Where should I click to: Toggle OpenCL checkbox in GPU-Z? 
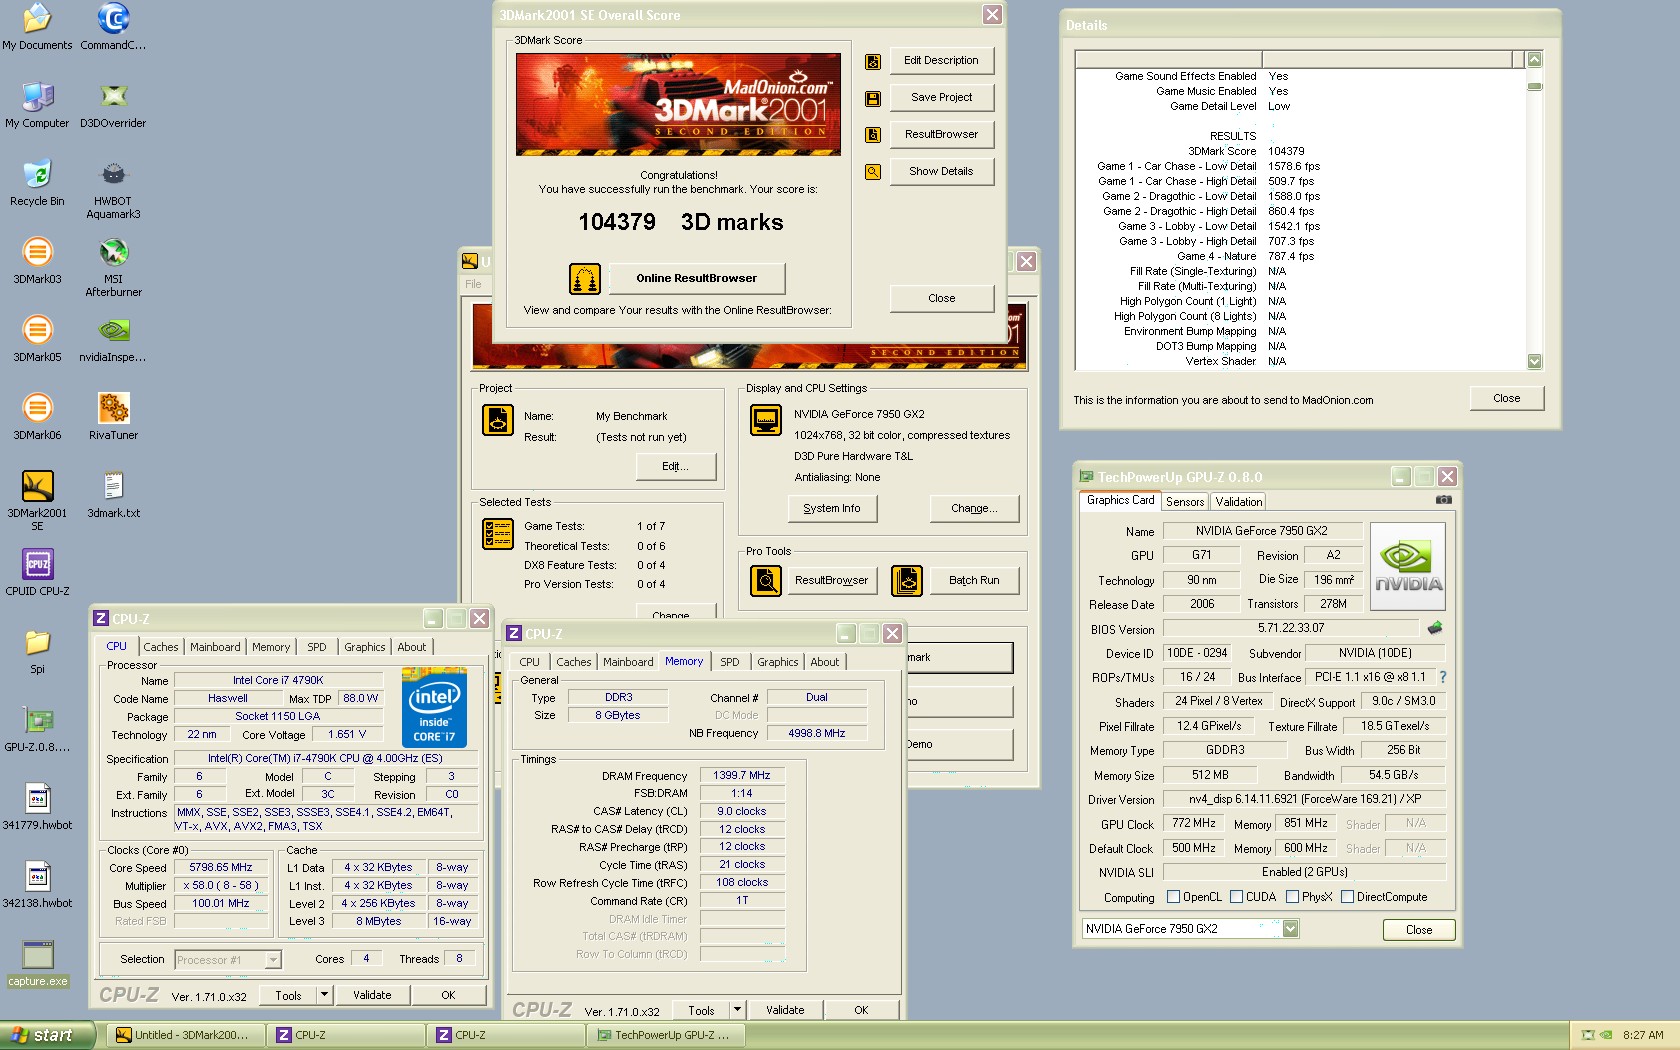point(1174,897)
